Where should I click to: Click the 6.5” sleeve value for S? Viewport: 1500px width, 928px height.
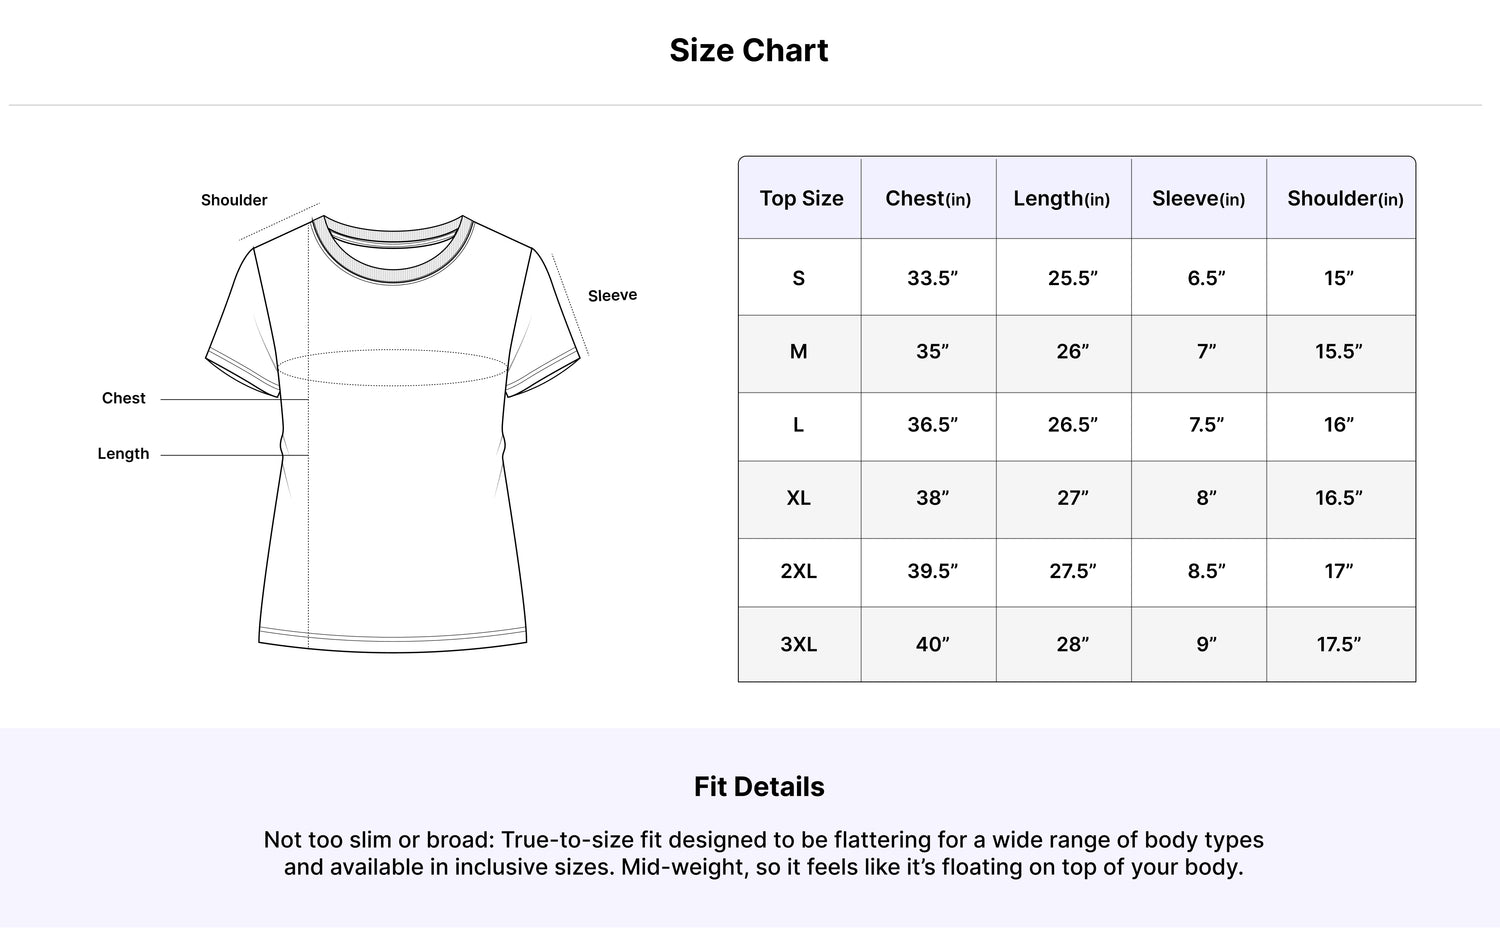(x=1206, y=278)
